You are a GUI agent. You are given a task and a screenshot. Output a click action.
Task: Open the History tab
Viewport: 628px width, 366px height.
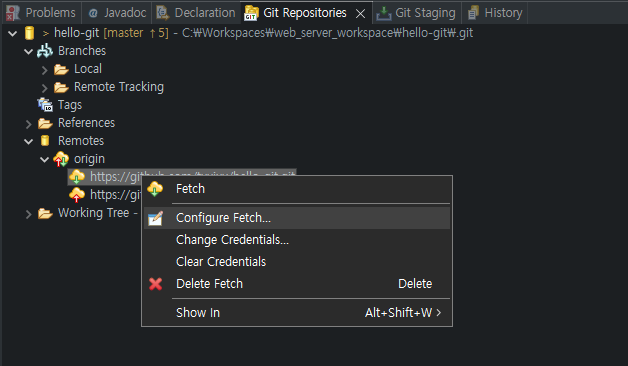coord(495,13)
